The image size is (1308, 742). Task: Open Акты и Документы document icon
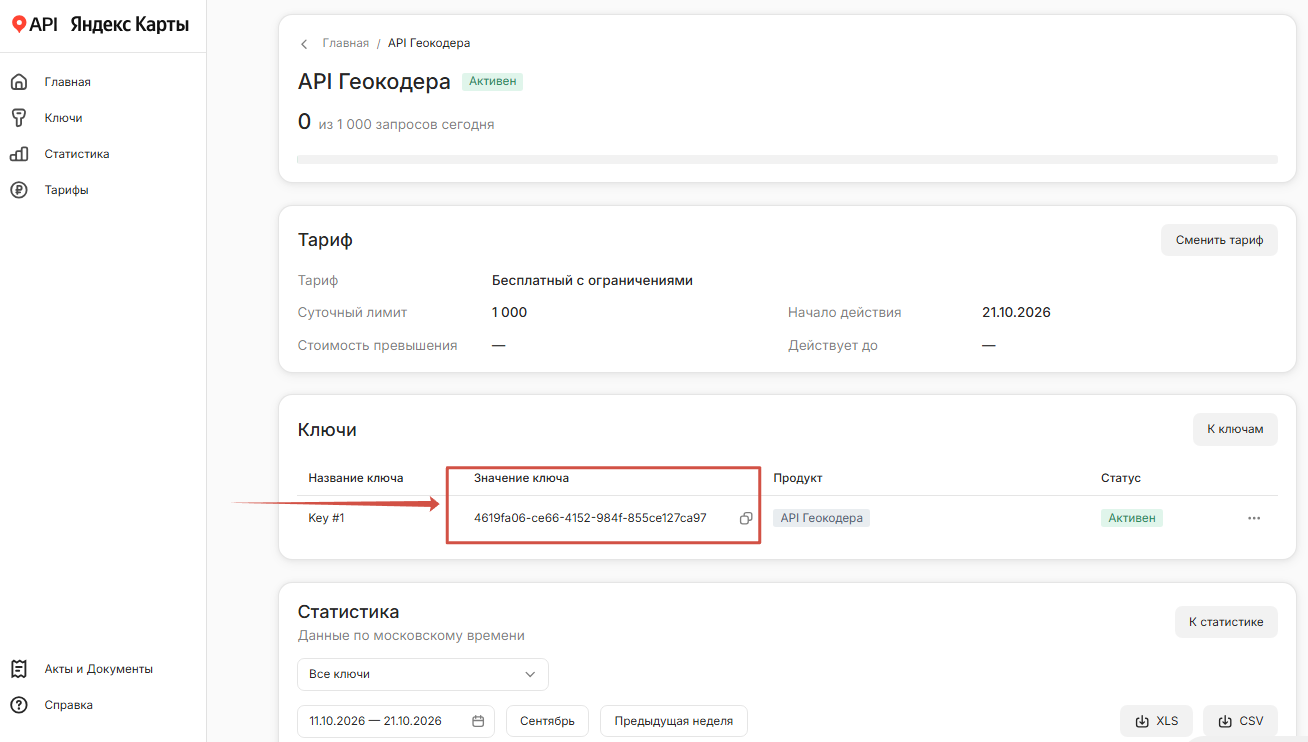point(19,669)
